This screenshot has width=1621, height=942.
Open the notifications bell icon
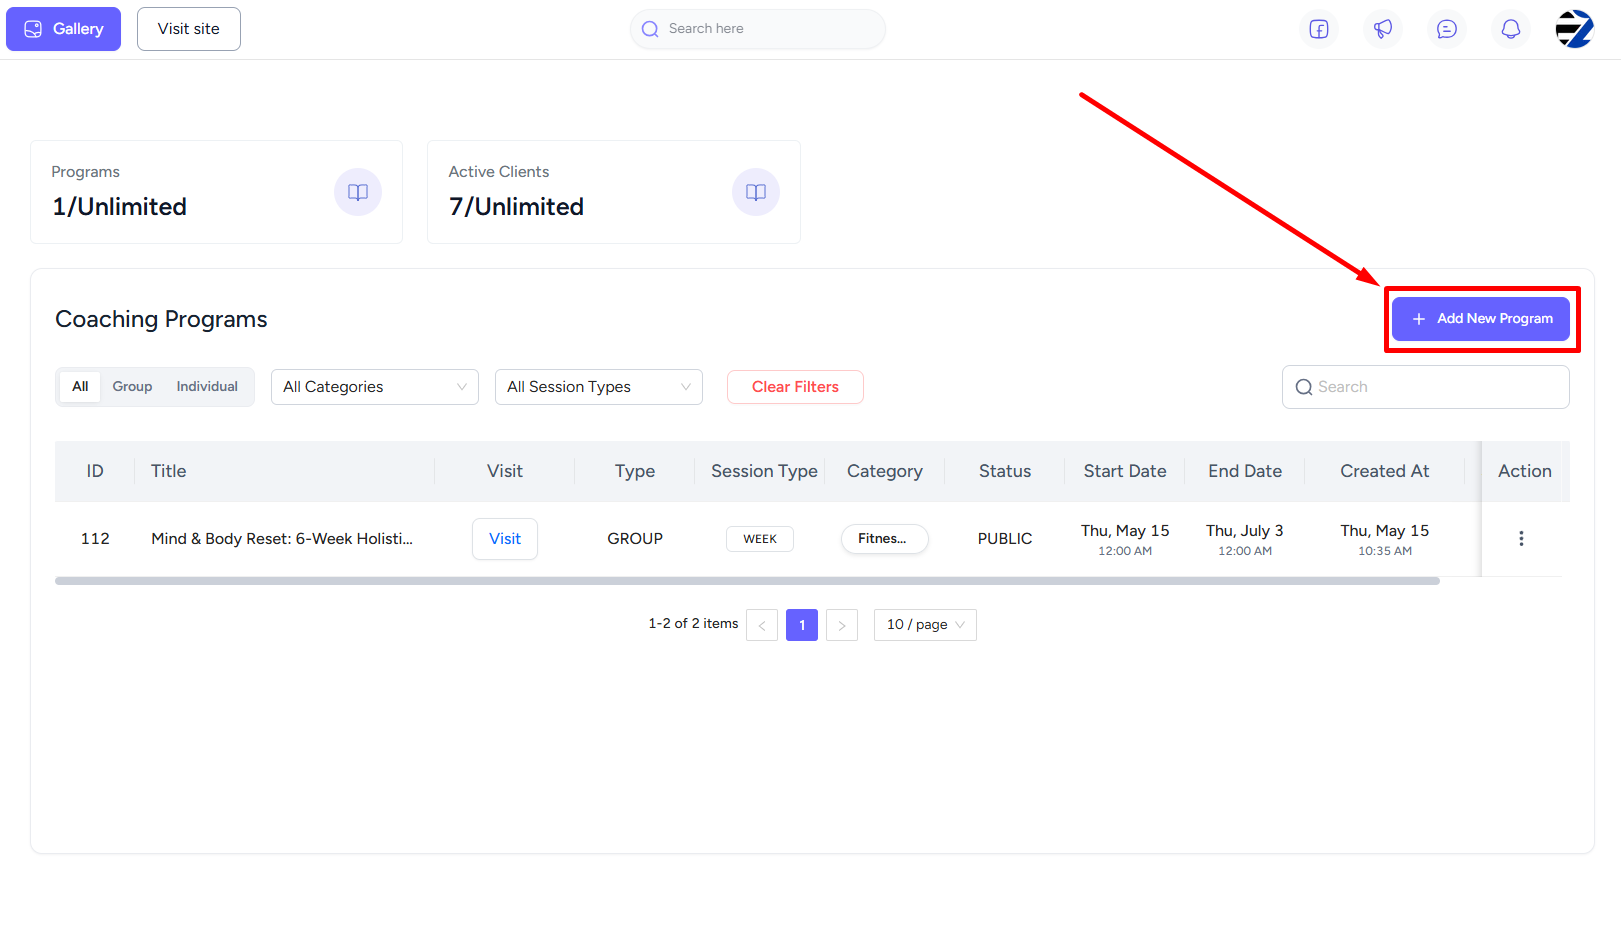point(1511,29)
